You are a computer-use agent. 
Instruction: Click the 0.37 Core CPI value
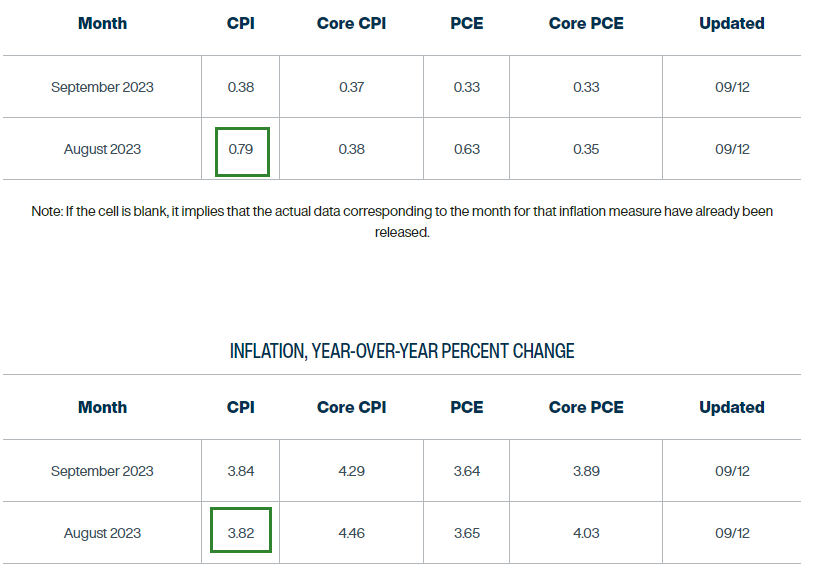(x=351, y=87)
